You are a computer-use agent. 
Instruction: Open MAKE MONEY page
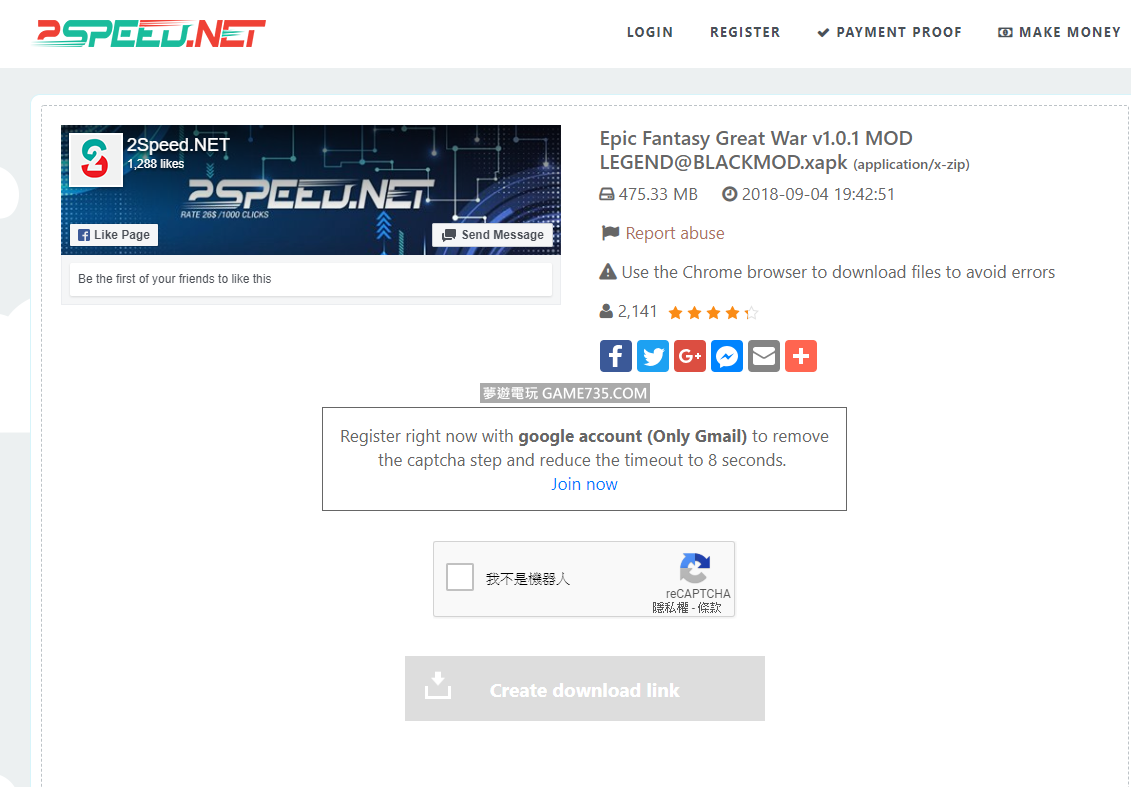point(1059,32)
